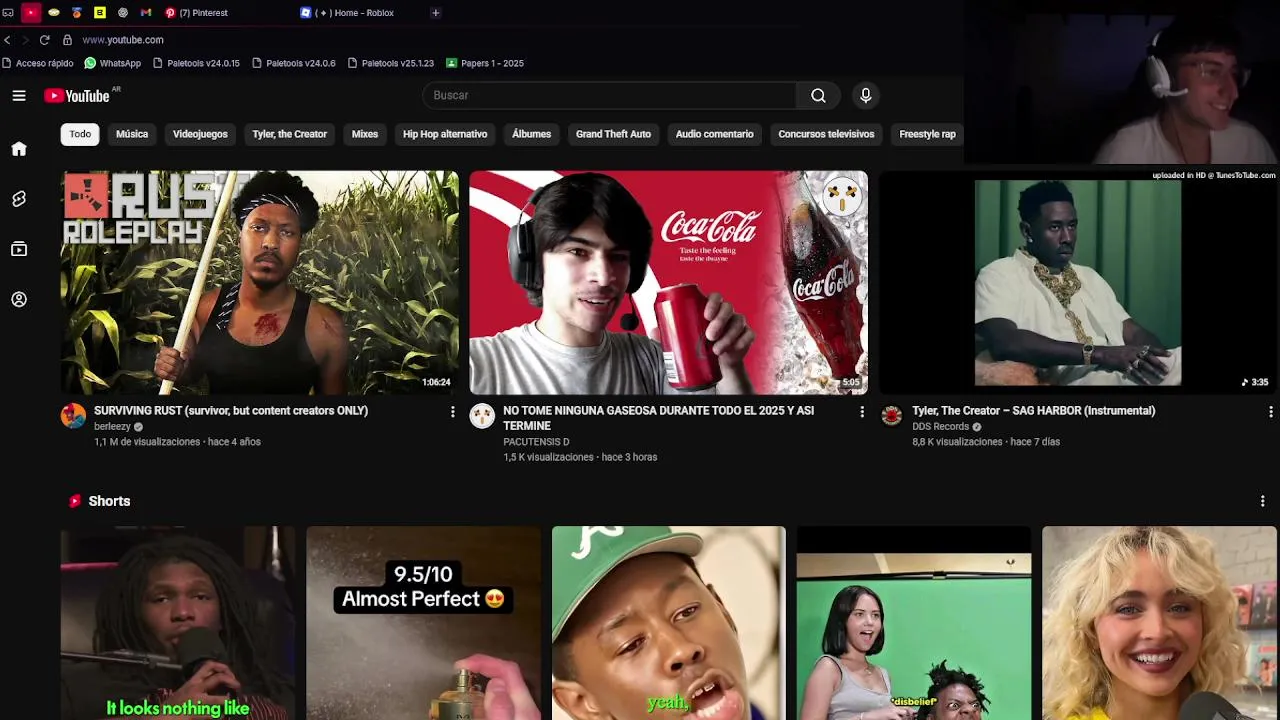Open options for SAG HARBOR video

(1270, 412)
